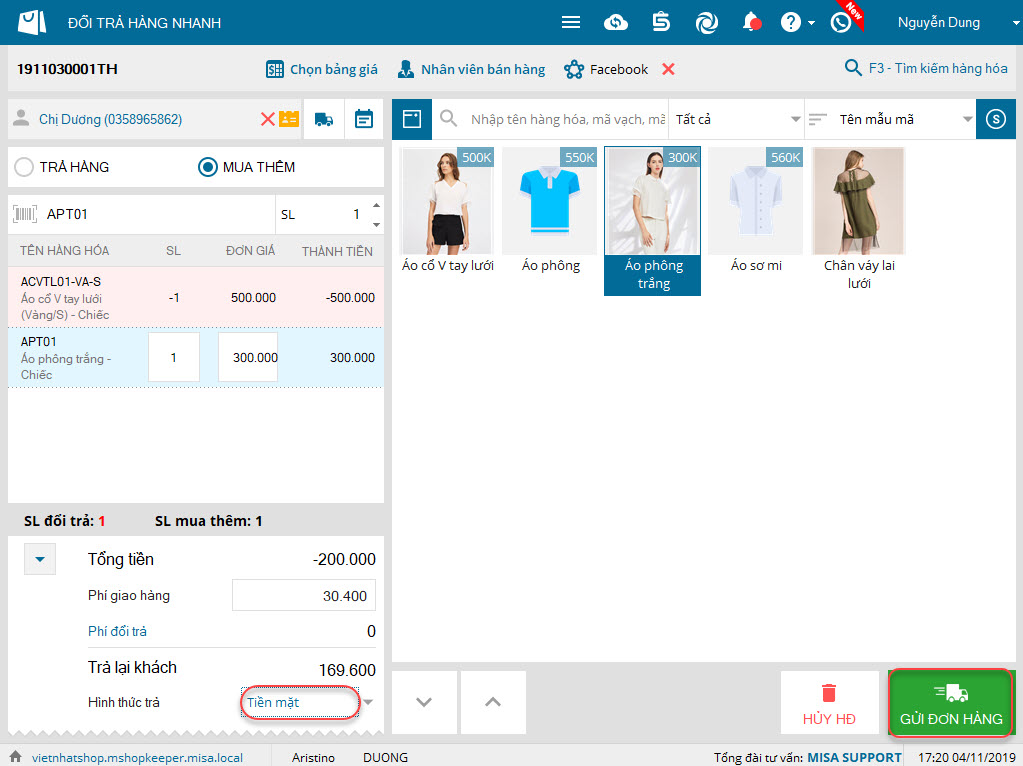
Task: Click the THÀNH TIỀN column header
Action: click(x=337, y=251)
